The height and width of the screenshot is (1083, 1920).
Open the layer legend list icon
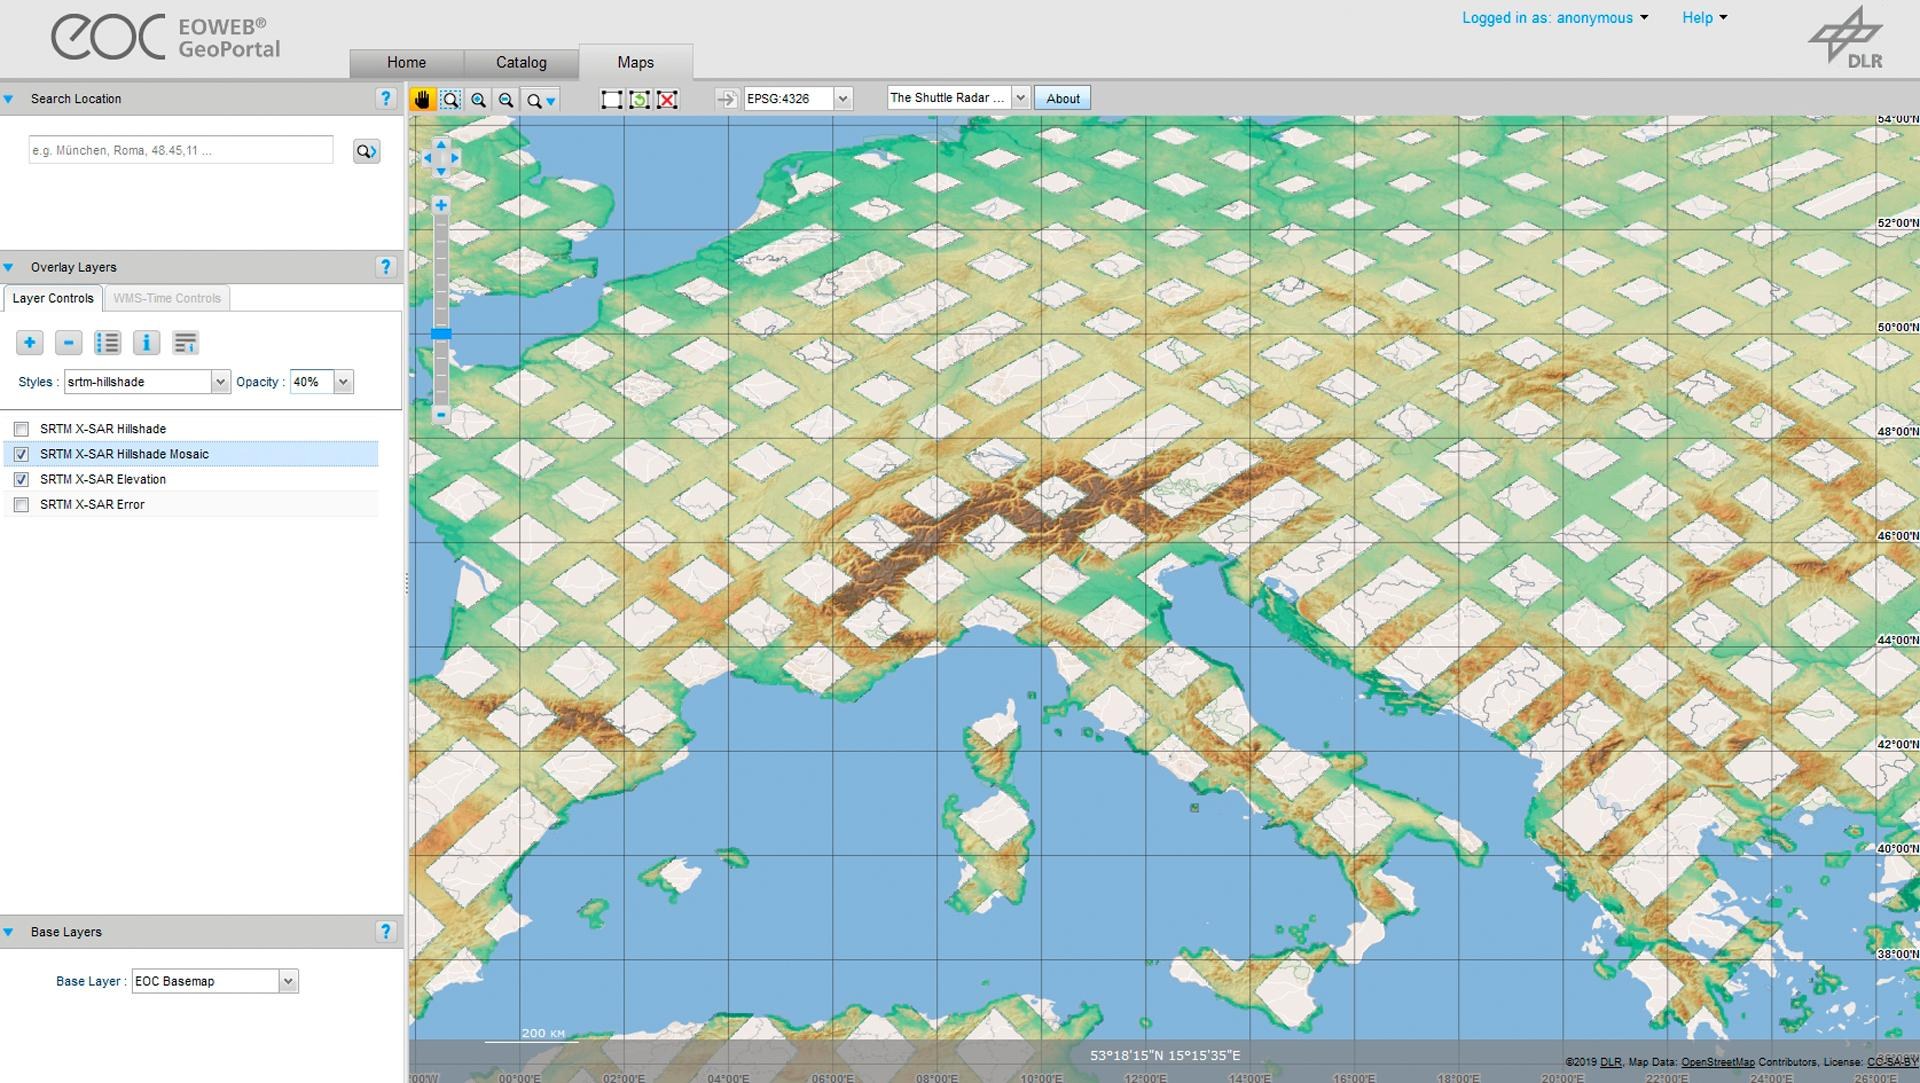(107, 342)
